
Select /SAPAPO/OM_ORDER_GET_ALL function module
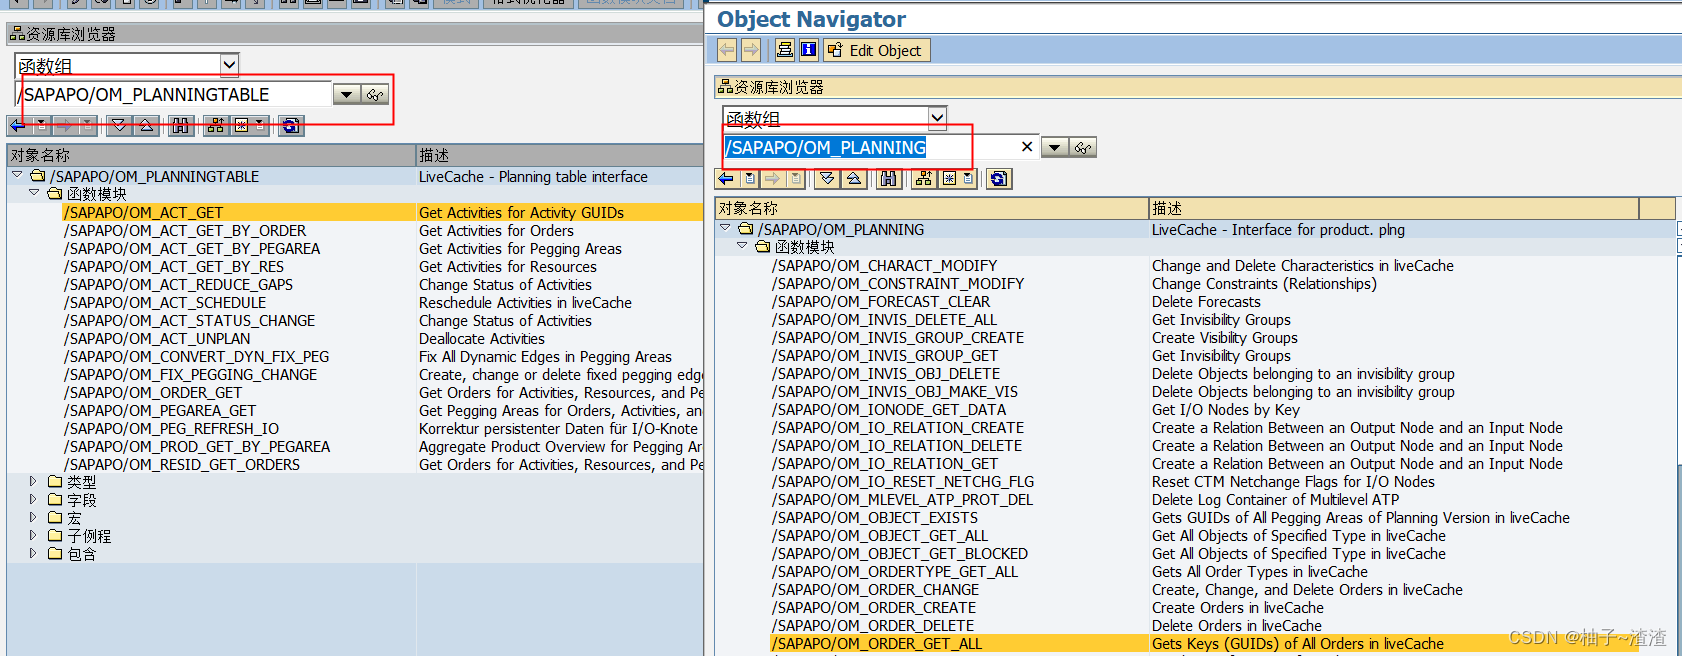(877, 643)
